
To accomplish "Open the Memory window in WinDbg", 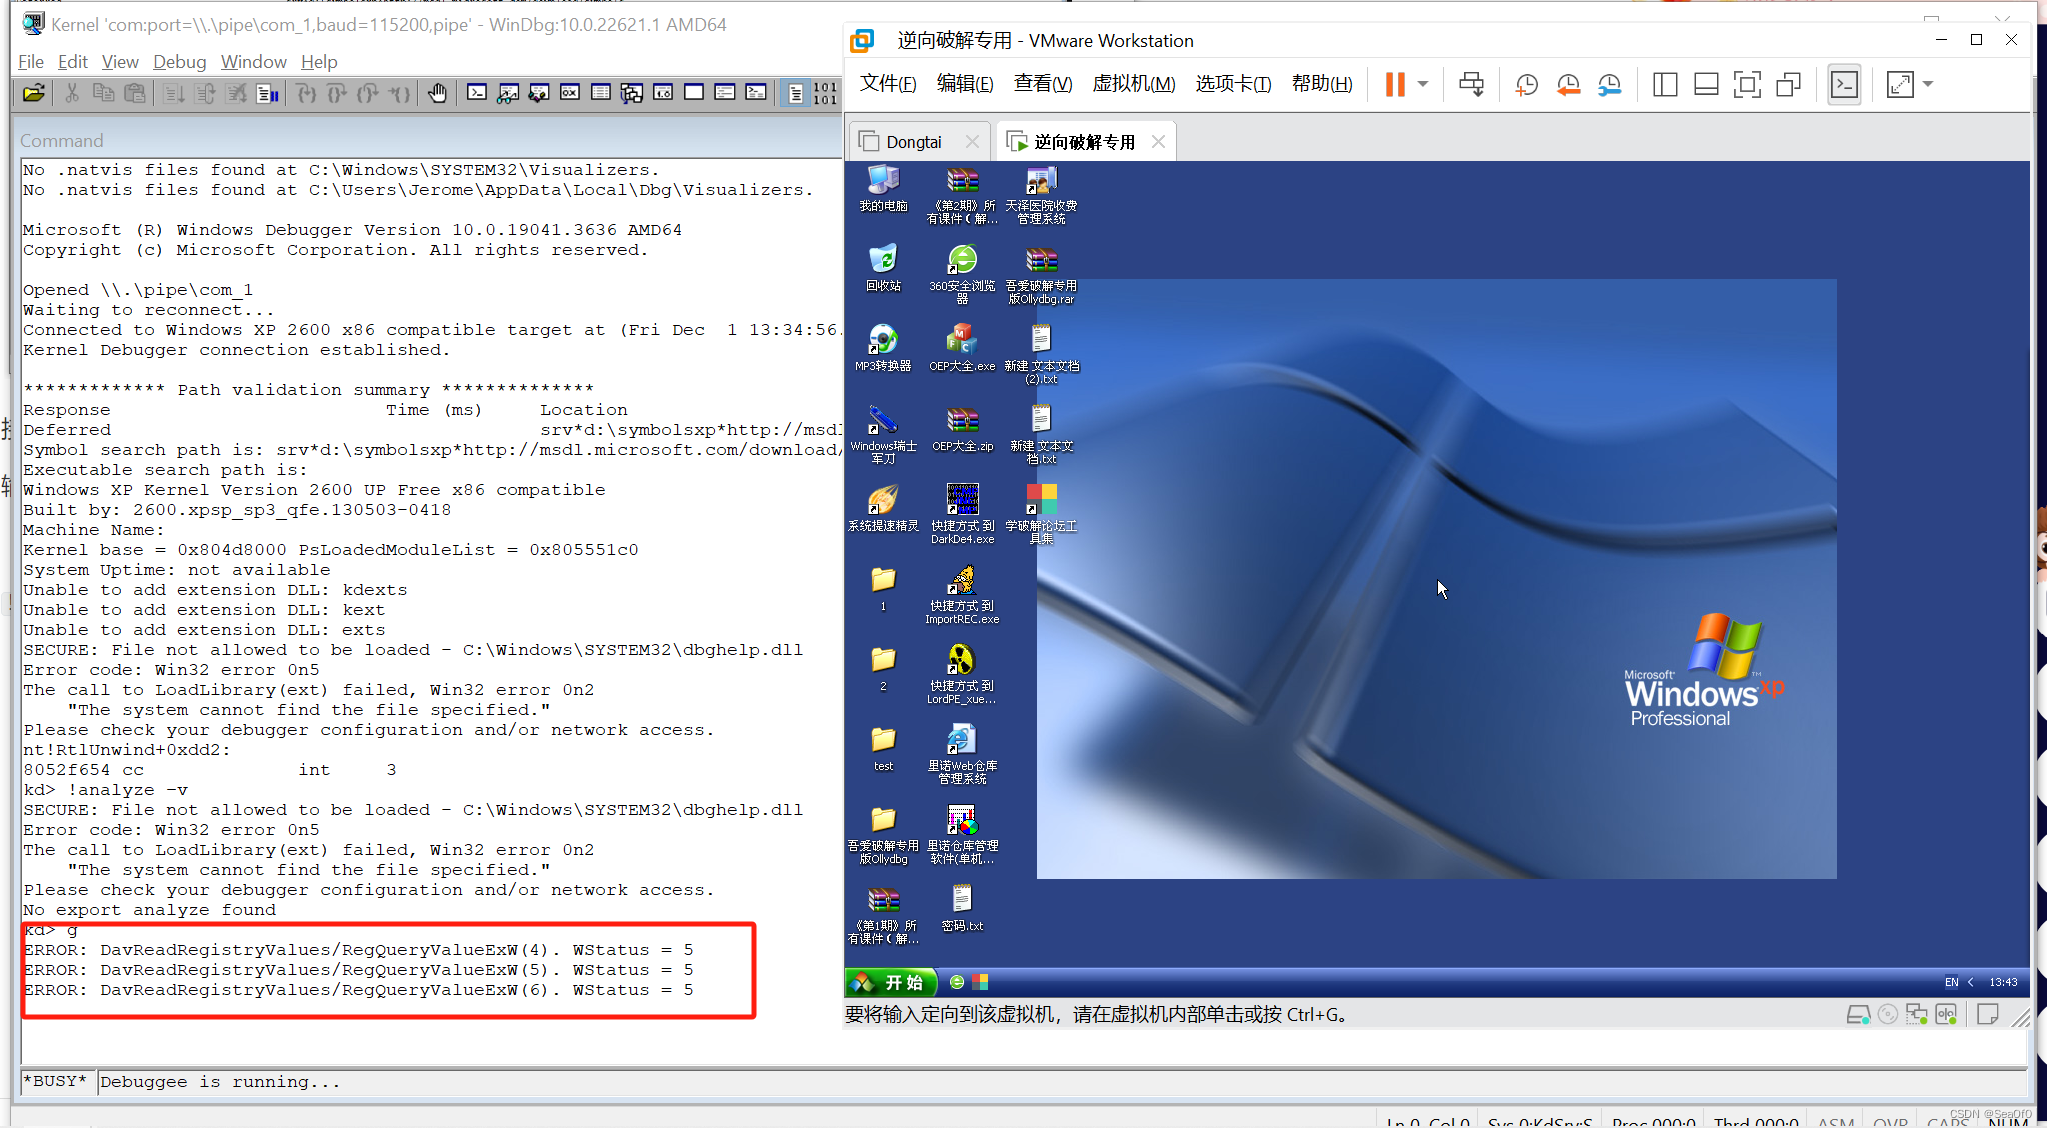I will pyautogui.click(x=601, y=92).
